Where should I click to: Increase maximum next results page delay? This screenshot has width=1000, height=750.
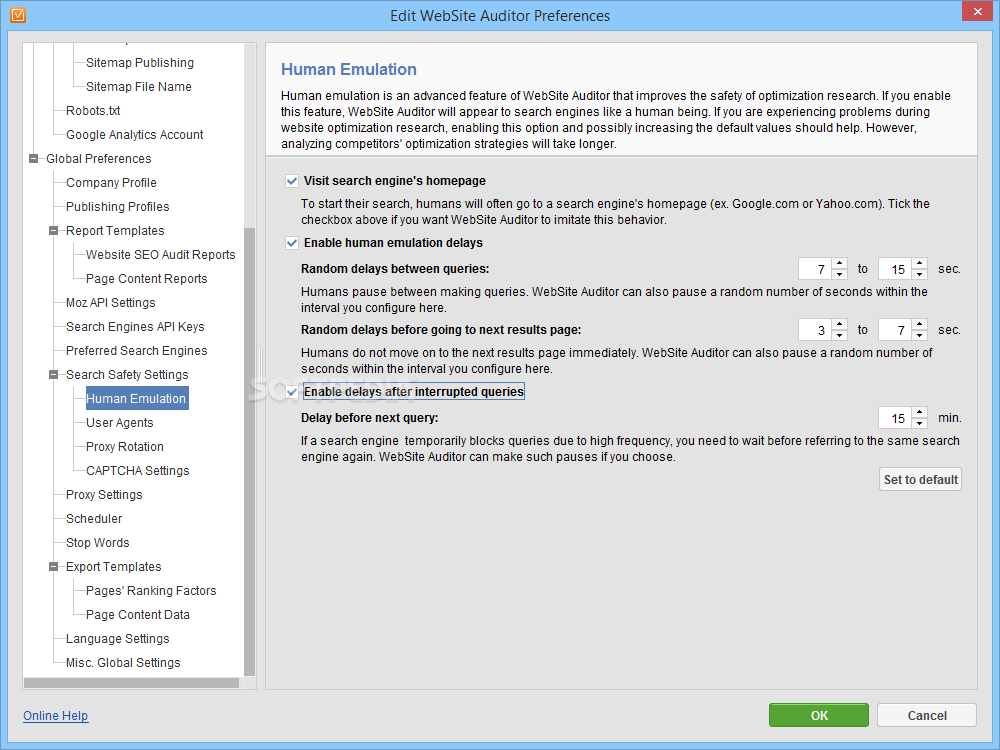(920, 324)
